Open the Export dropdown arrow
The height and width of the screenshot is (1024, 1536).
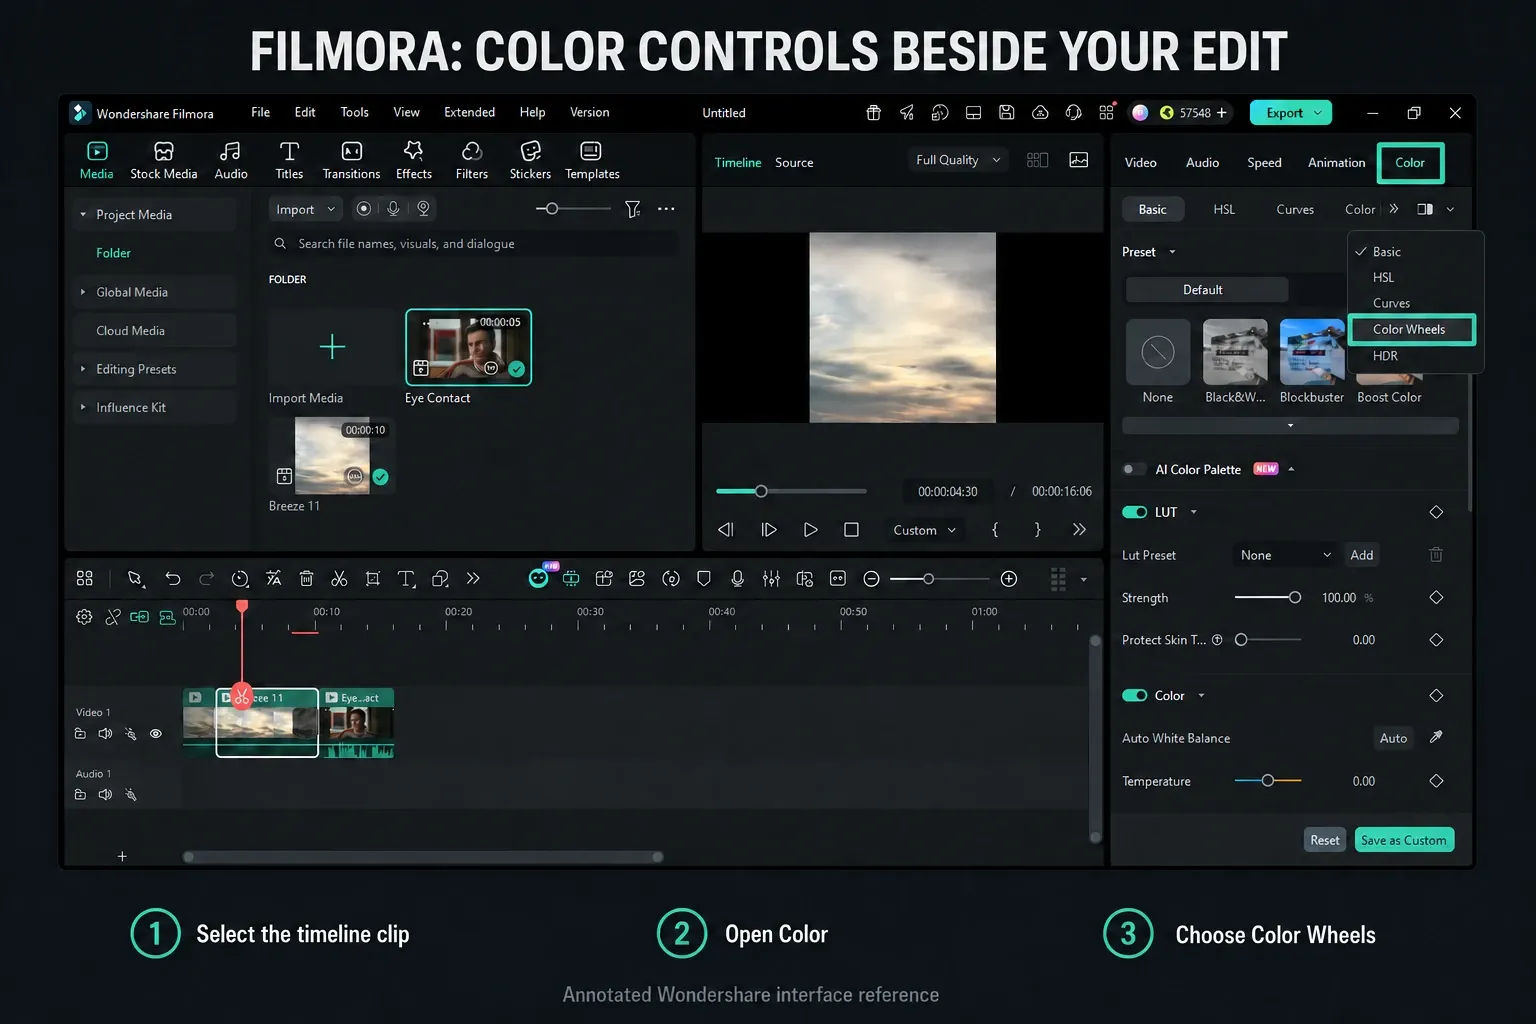pos(1318,113)
